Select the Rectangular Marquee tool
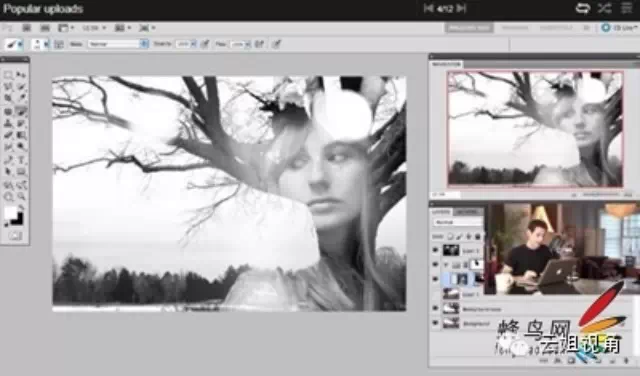The height and width of the screenshot is (376, 640). 8,75
